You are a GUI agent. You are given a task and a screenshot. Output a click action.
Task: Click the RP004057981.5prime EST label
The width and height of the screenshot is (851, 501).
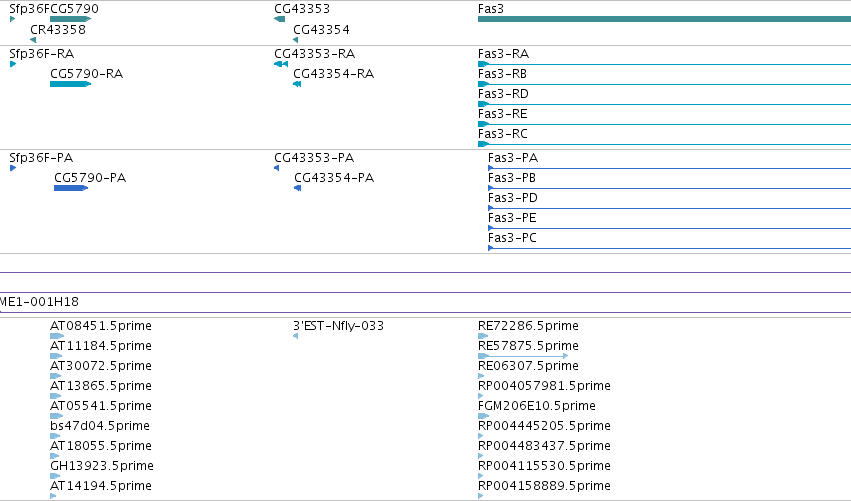click(544, 386)
